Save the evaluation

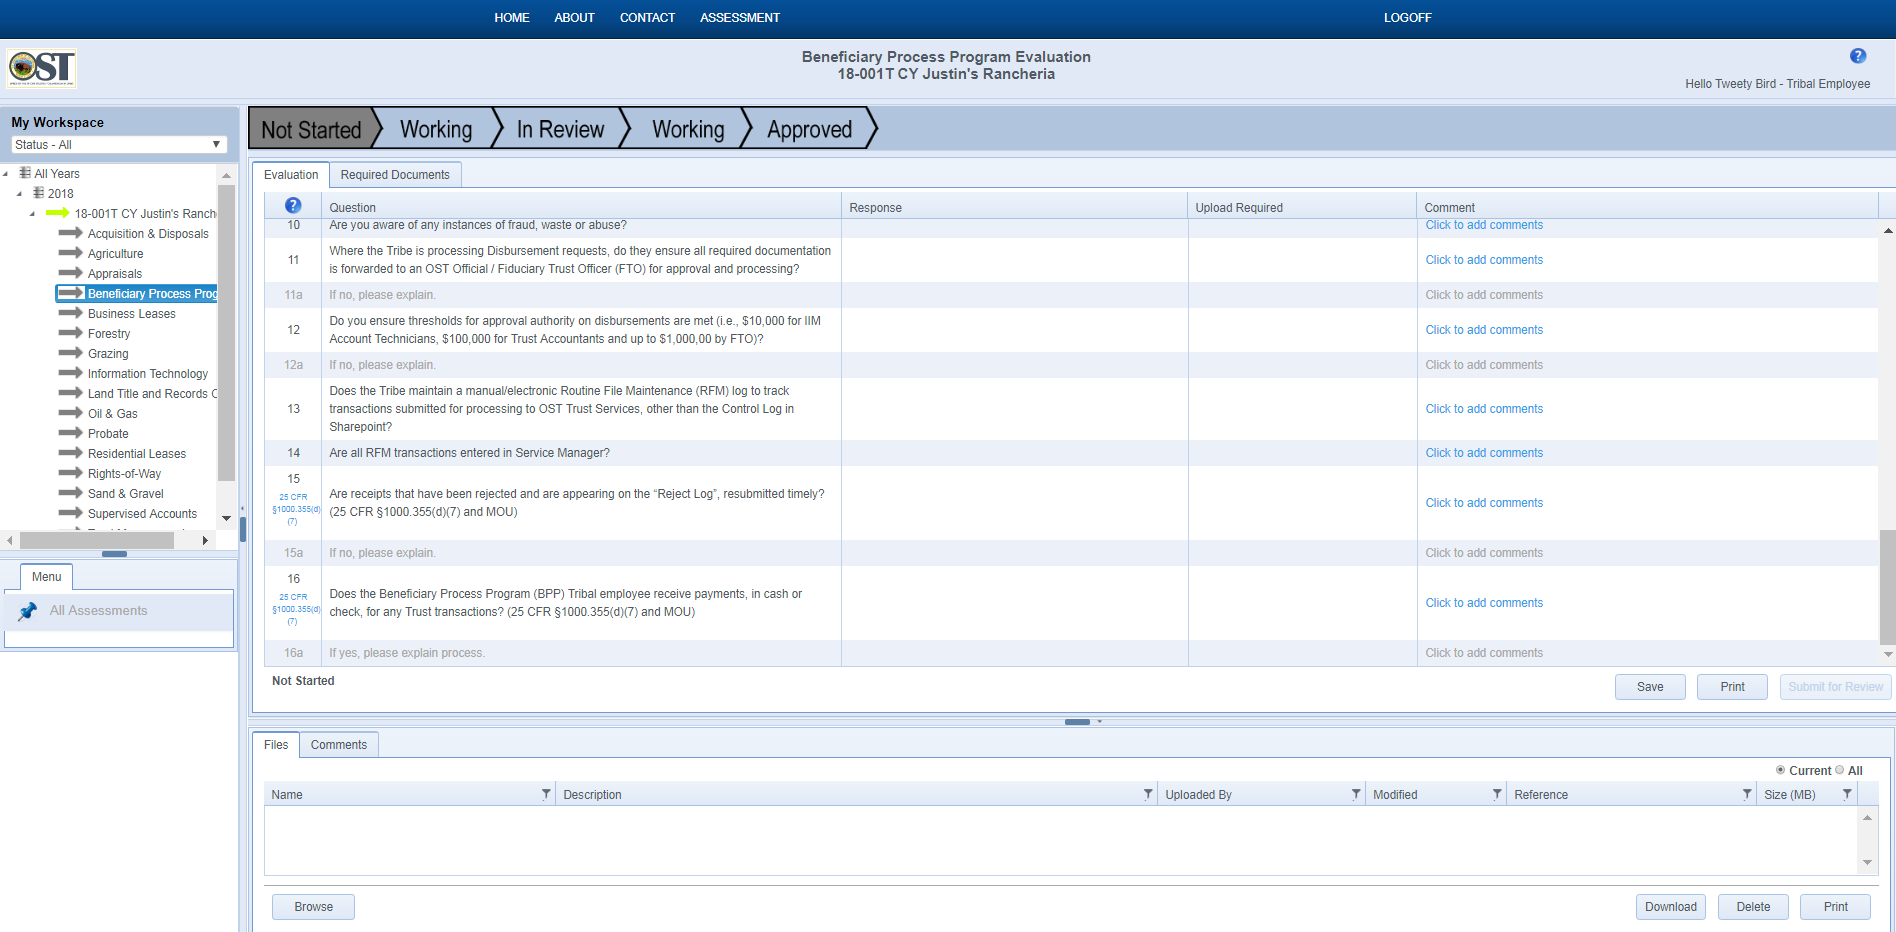[x=1650, y=687]
